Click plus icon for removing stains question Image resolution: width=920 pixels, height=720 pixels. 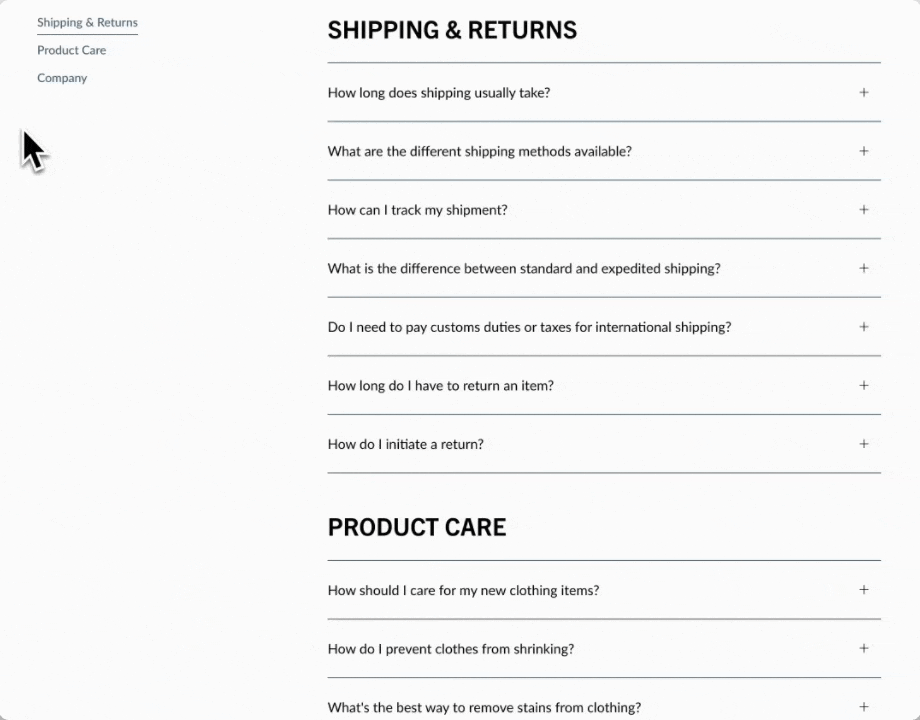(x=864, y=707)
